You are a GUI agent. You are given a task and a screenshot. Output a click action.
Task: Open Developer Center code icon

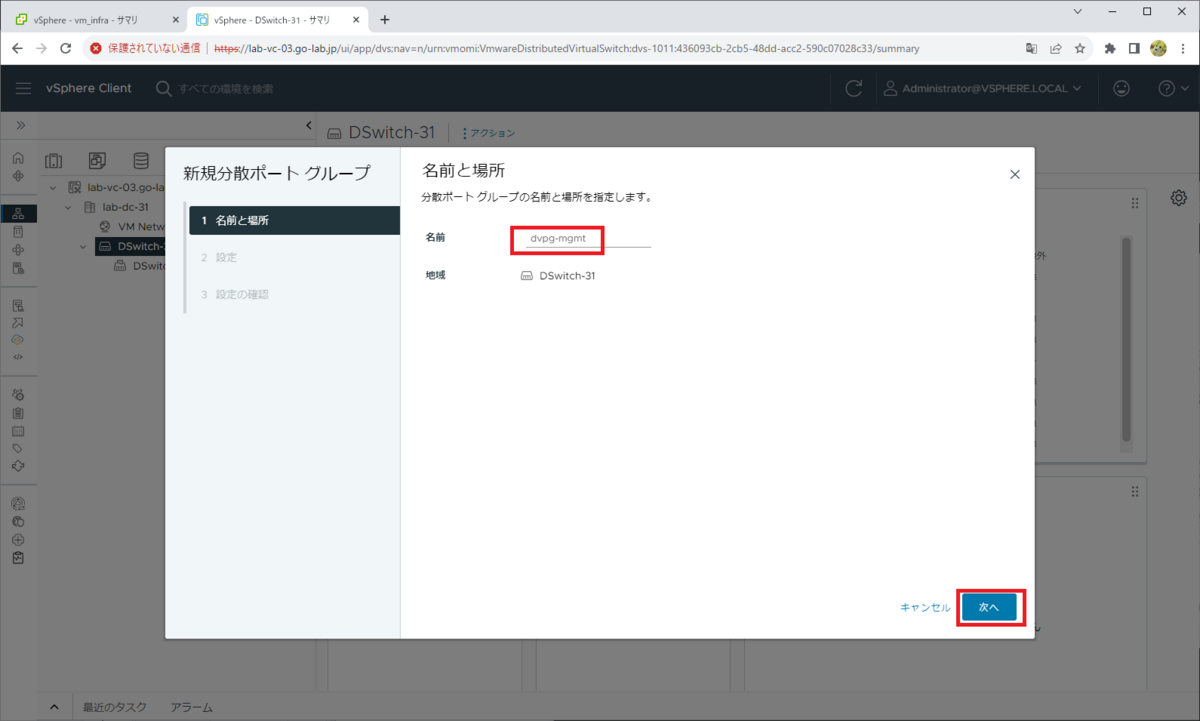pos(18,356)
